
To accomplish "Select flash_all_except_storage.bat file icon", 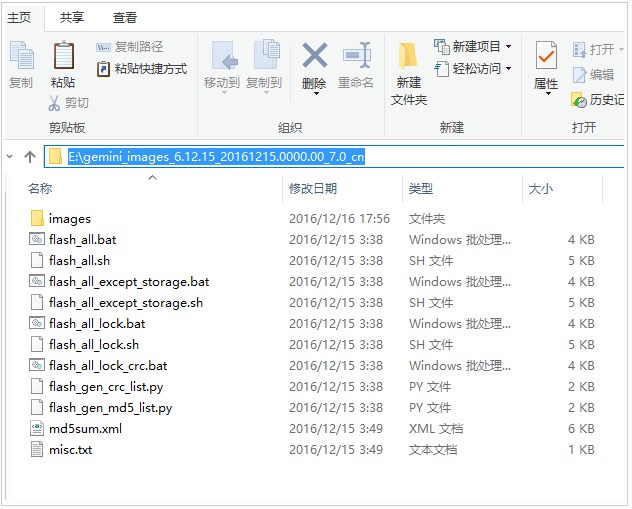I will [37, 281].
